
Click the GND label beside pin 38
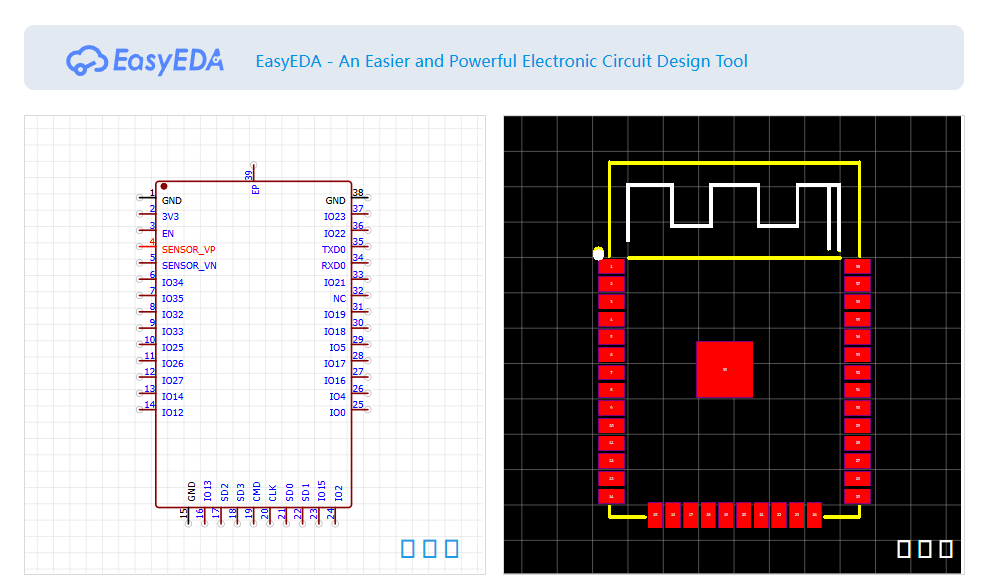point(335,200)
